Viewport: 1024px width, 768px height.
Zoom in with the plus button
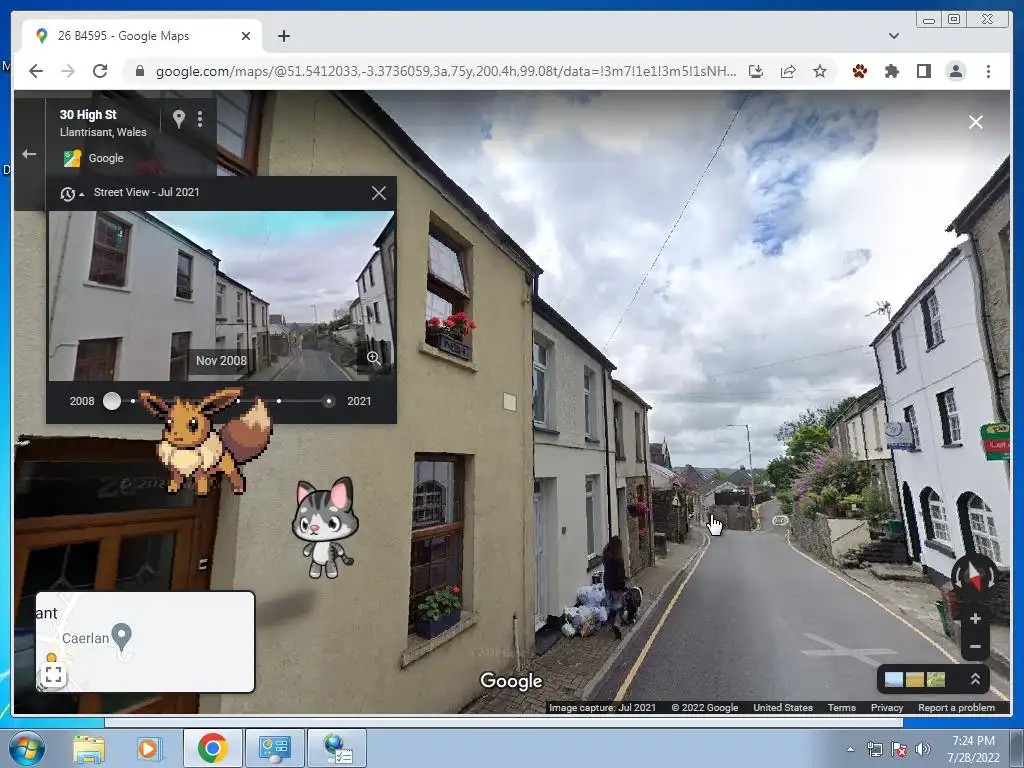tap(975, 618)
